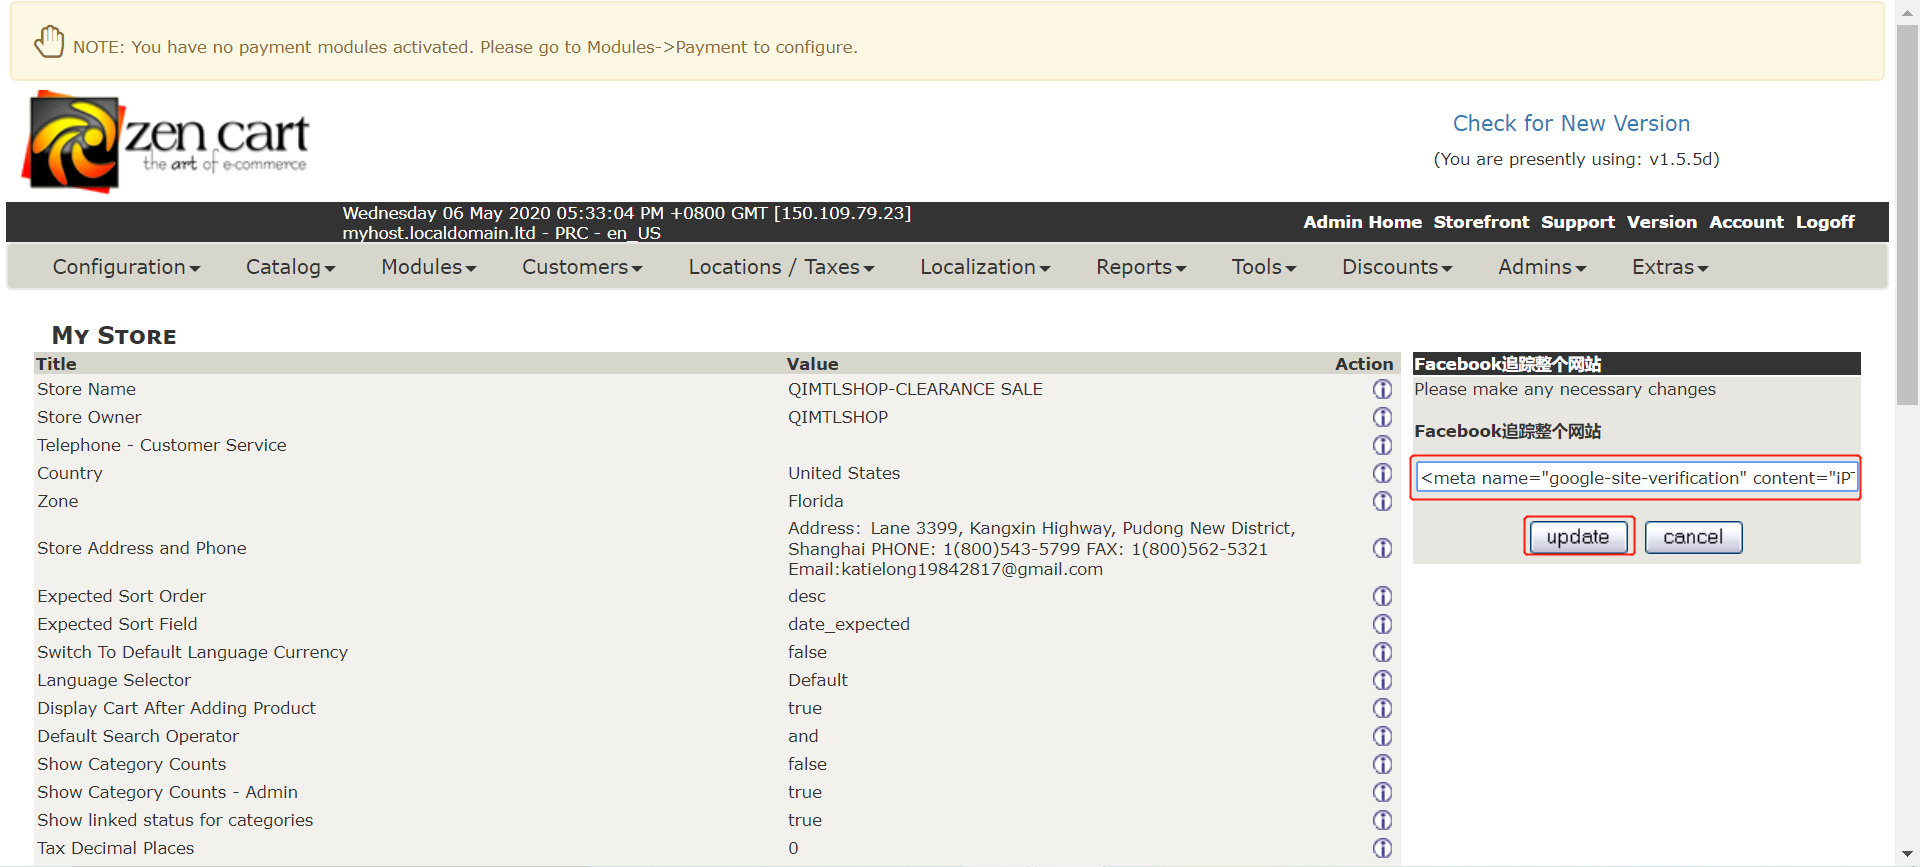Viewport: 1920px width, 867px height.
Task: Click info icon for Expected Sort Order
Action: tap(1382, 596)
